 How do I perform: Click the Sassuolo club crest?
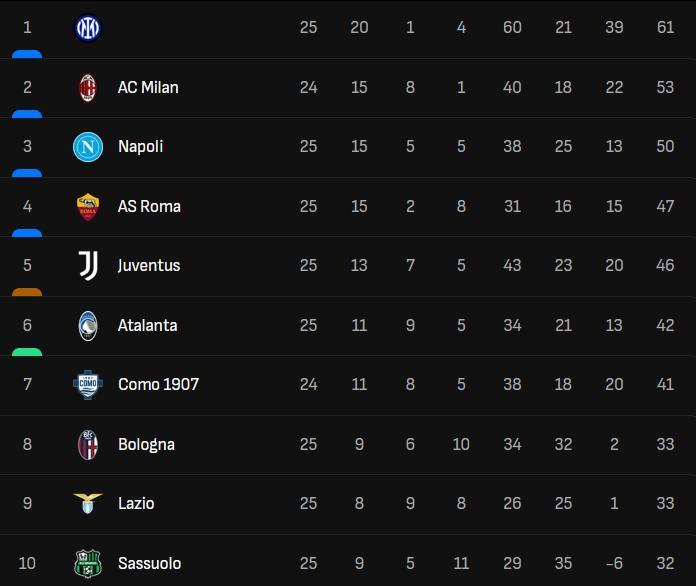[x=88, y=563]
